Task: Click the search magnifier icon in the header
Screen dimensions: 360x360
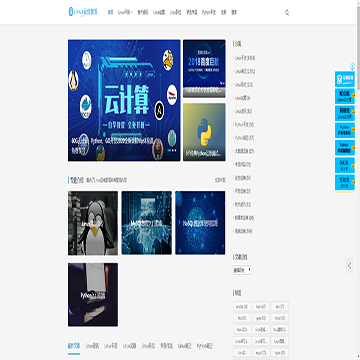Action: tap(287, 13)
